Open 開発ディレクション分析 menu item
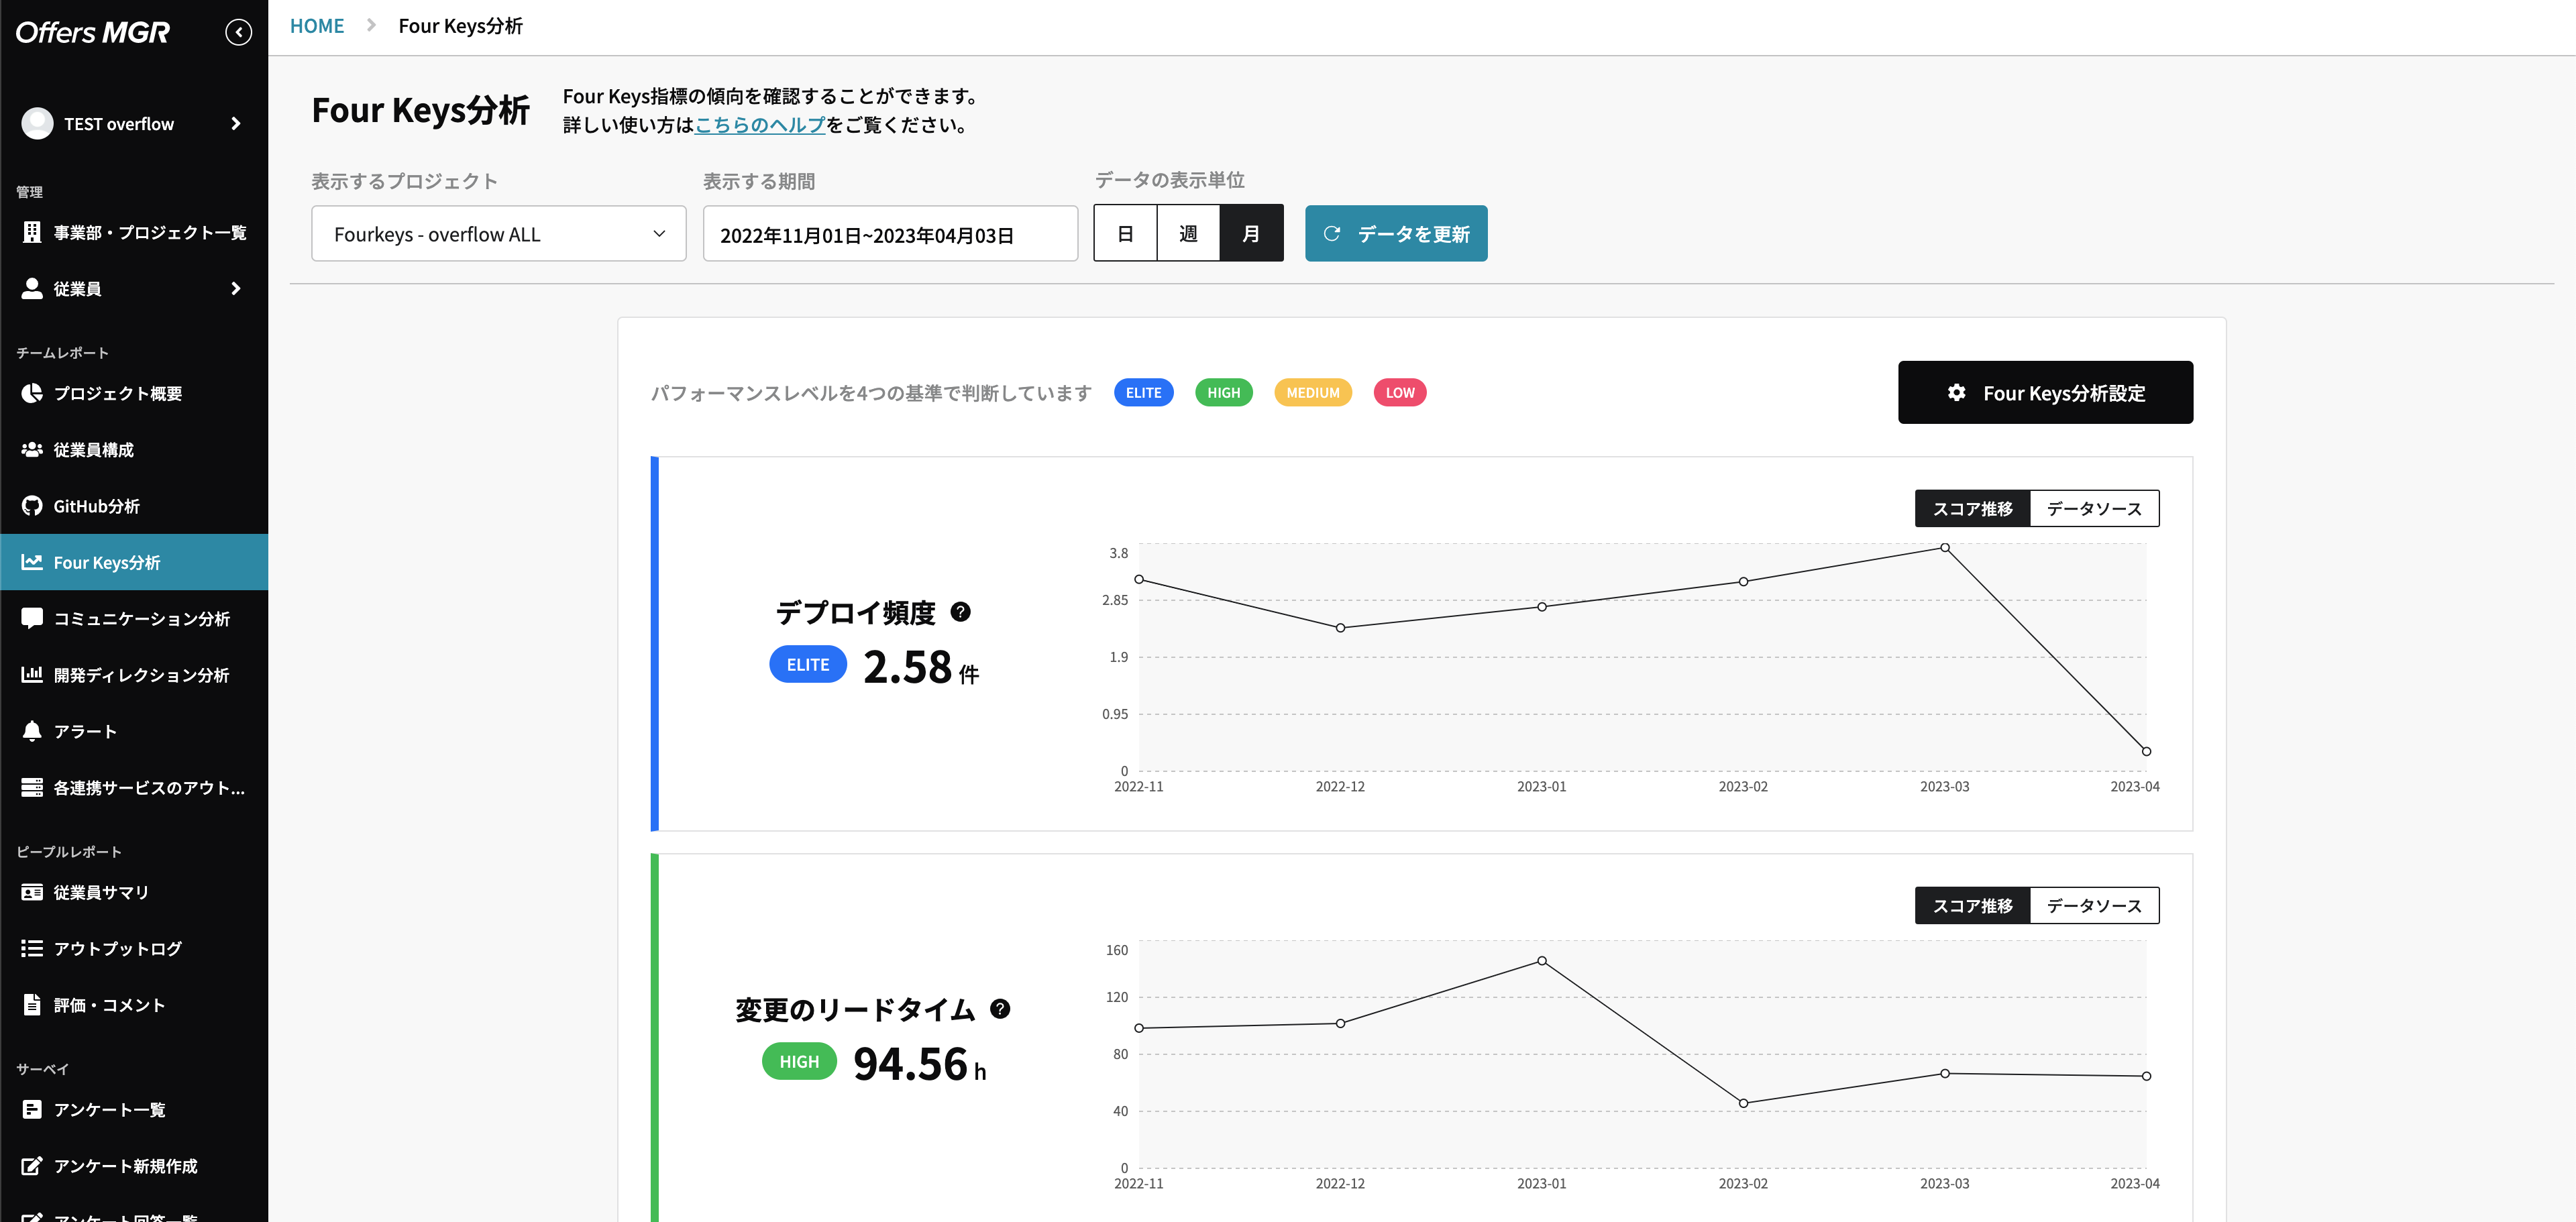 (134, 674)
